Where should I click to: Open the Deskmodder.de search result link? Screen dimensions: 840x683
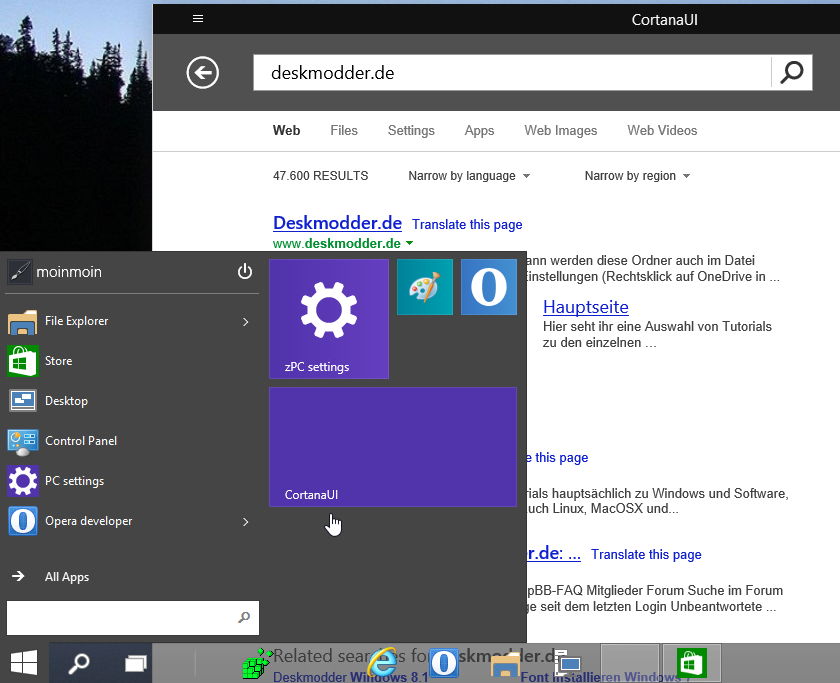pos(338,223)
